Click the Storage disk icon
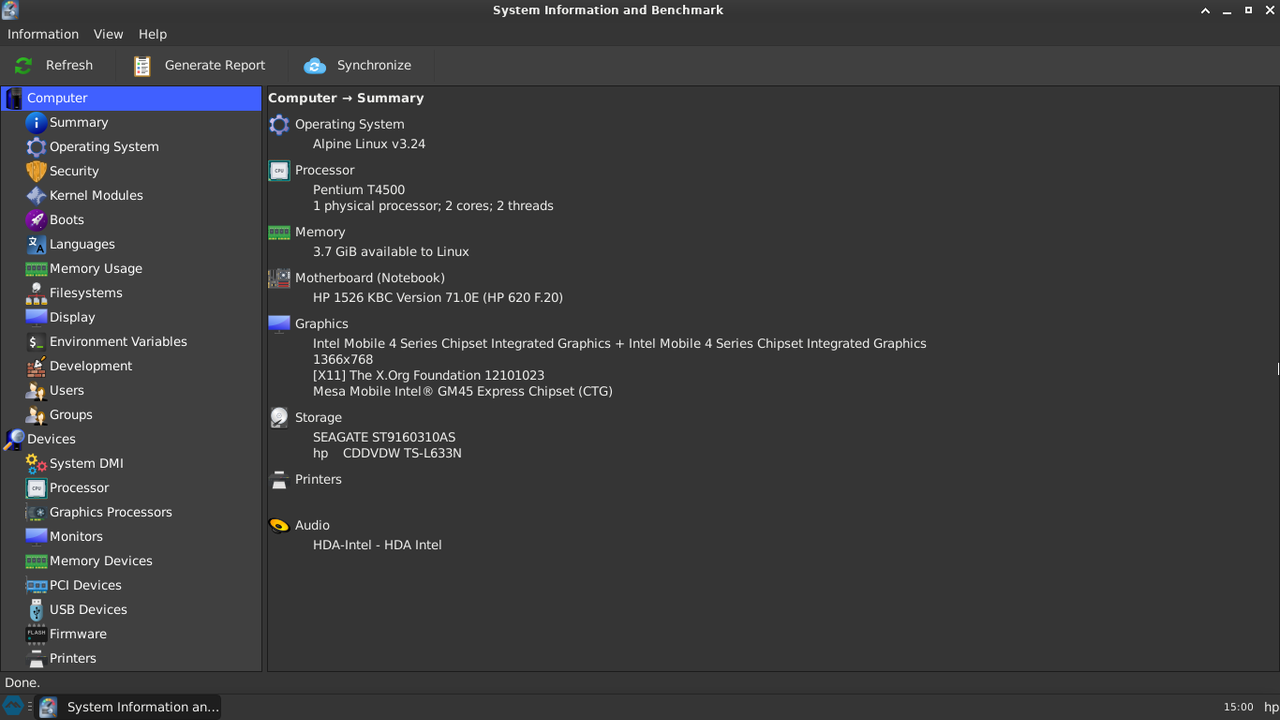 coord(279,418)
